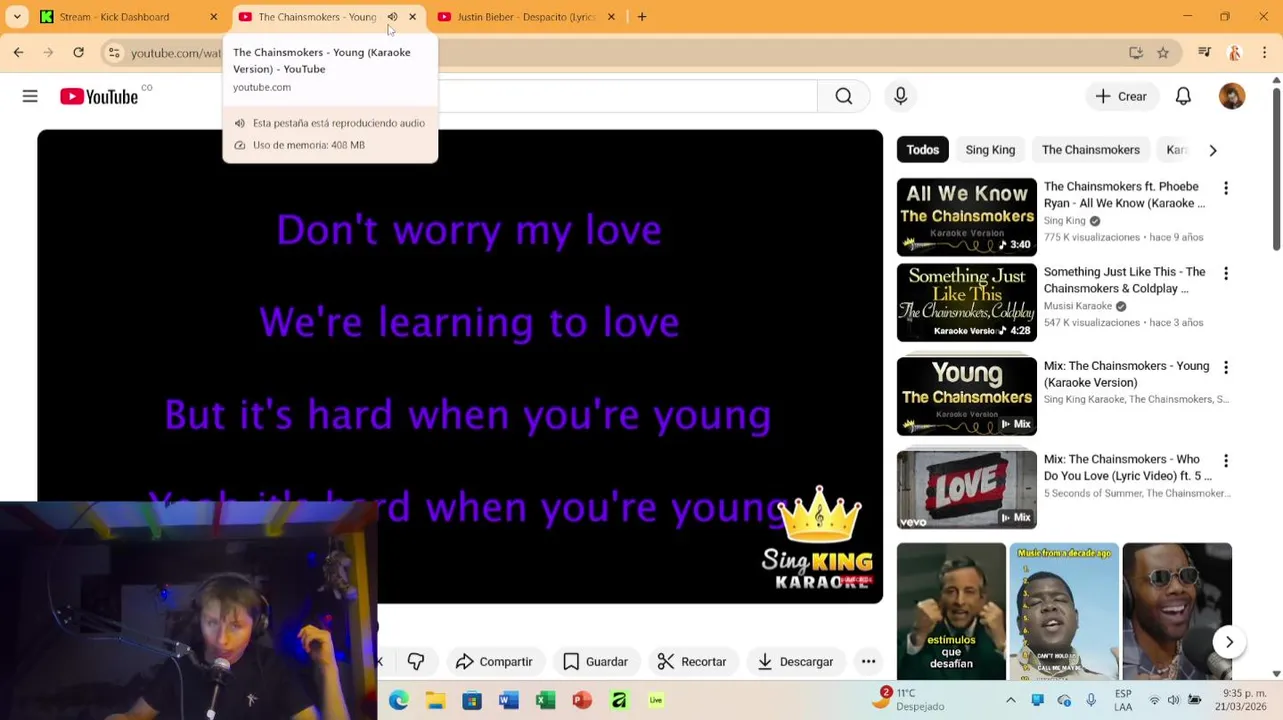View site information icon in address bar
Image resolution: width=1283 pixels, height=720 pixels.
(x=114, y=53)
